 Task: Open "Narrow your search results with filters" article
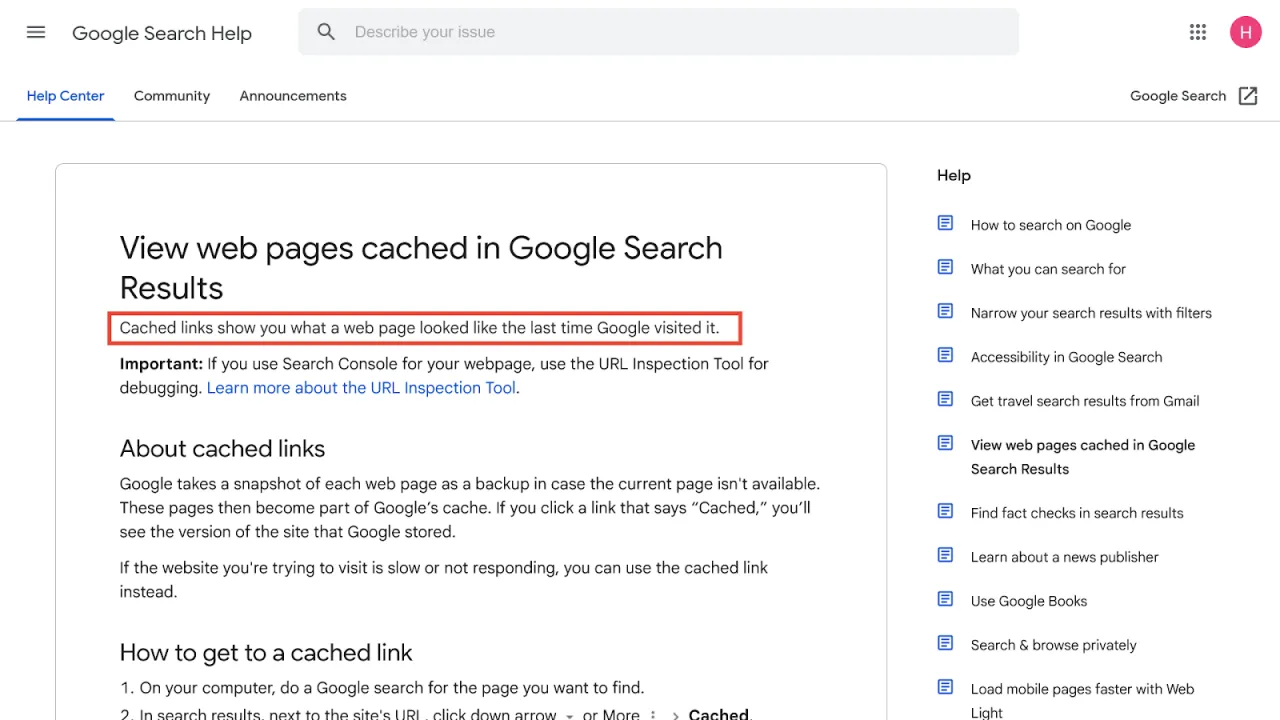click(1091, 312)
